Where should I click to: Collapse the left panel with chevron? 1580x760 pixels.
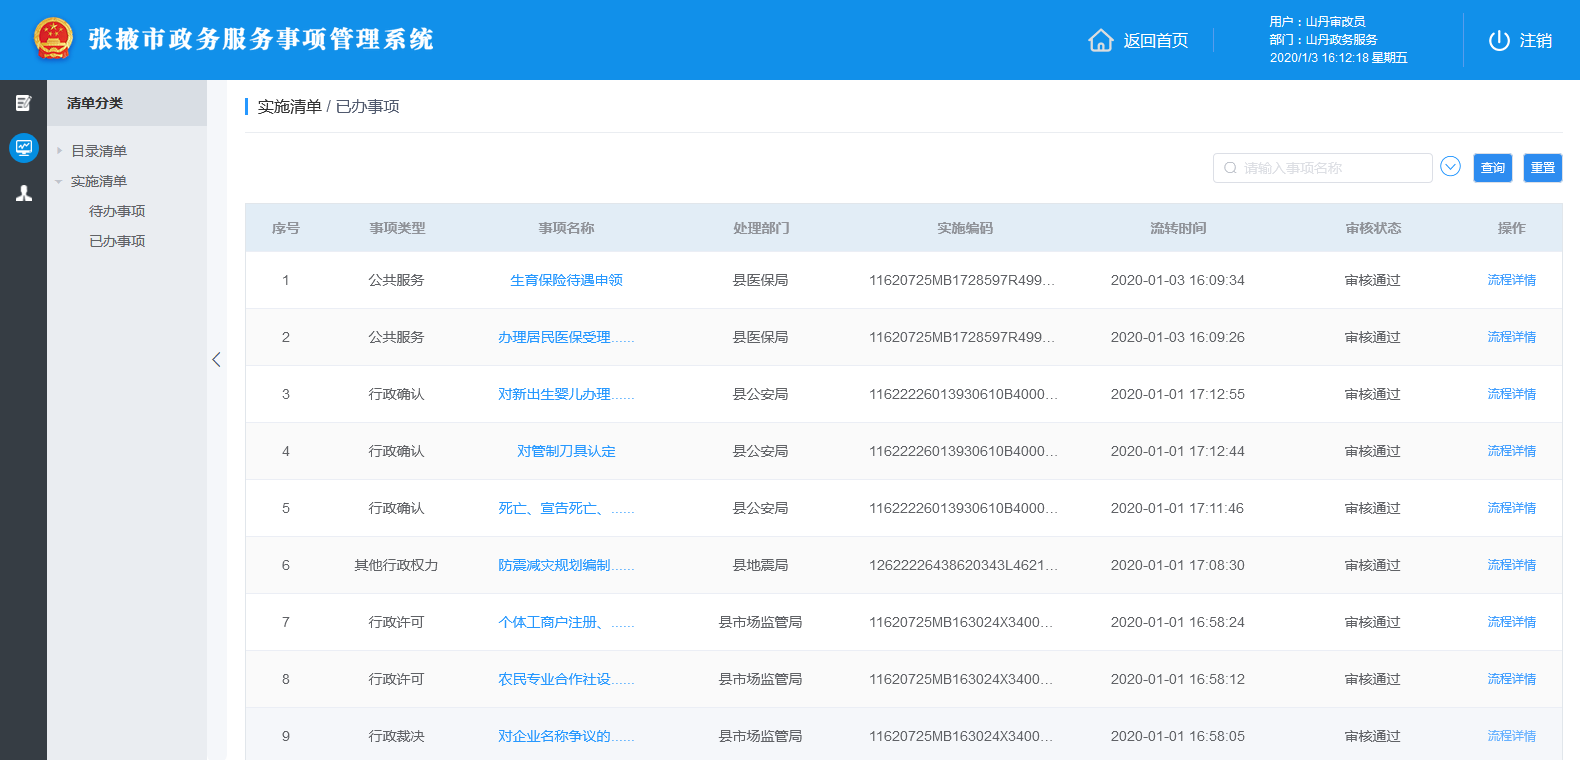[x=216, y=359]
